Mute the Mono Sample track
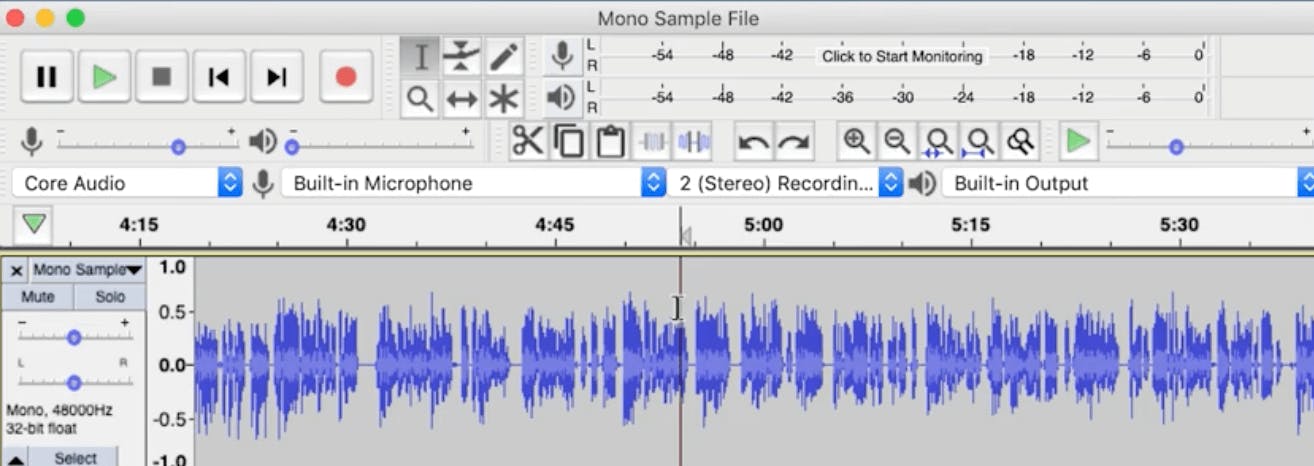 pyautogui.click(x=38, y=297)
